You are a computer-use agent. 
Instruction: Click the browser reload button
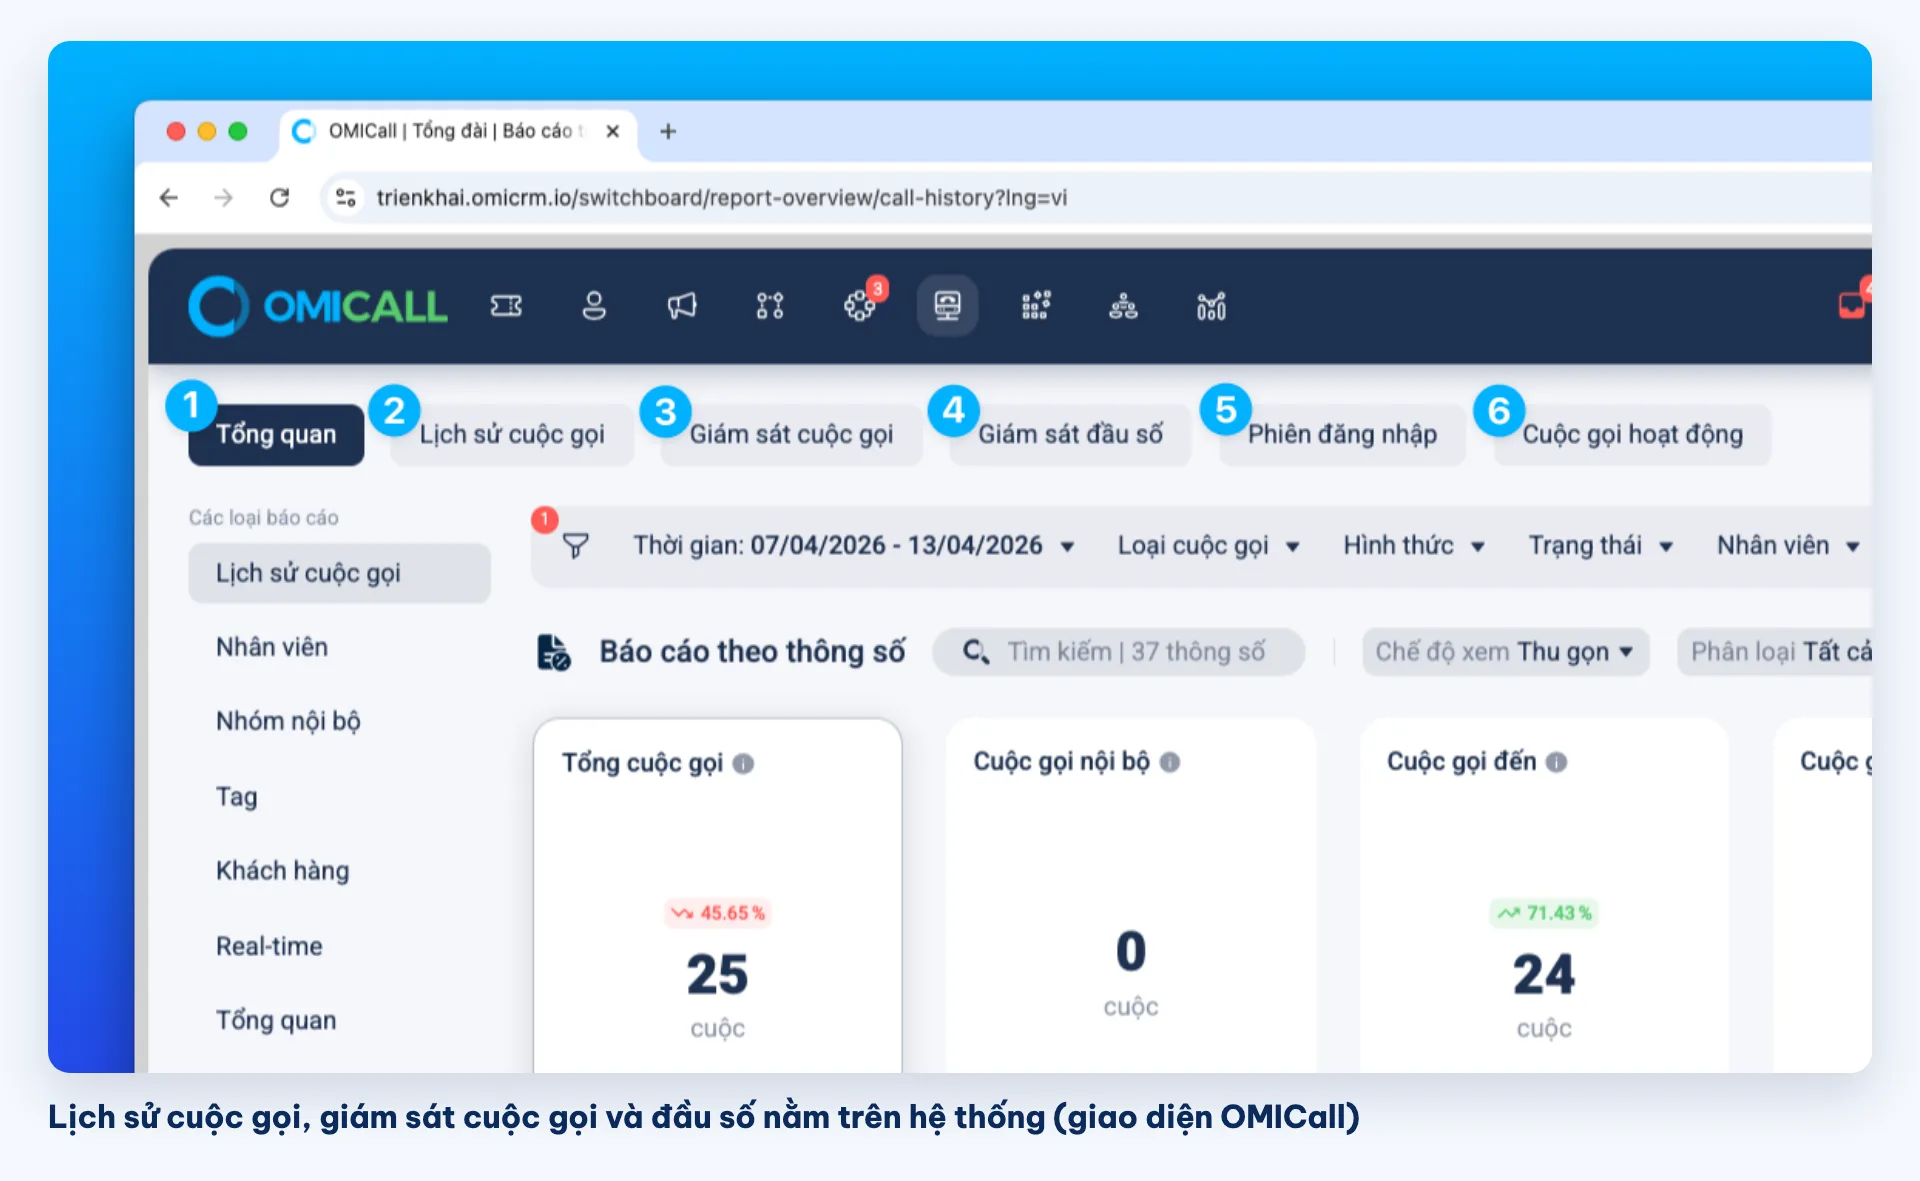(280, 197)
